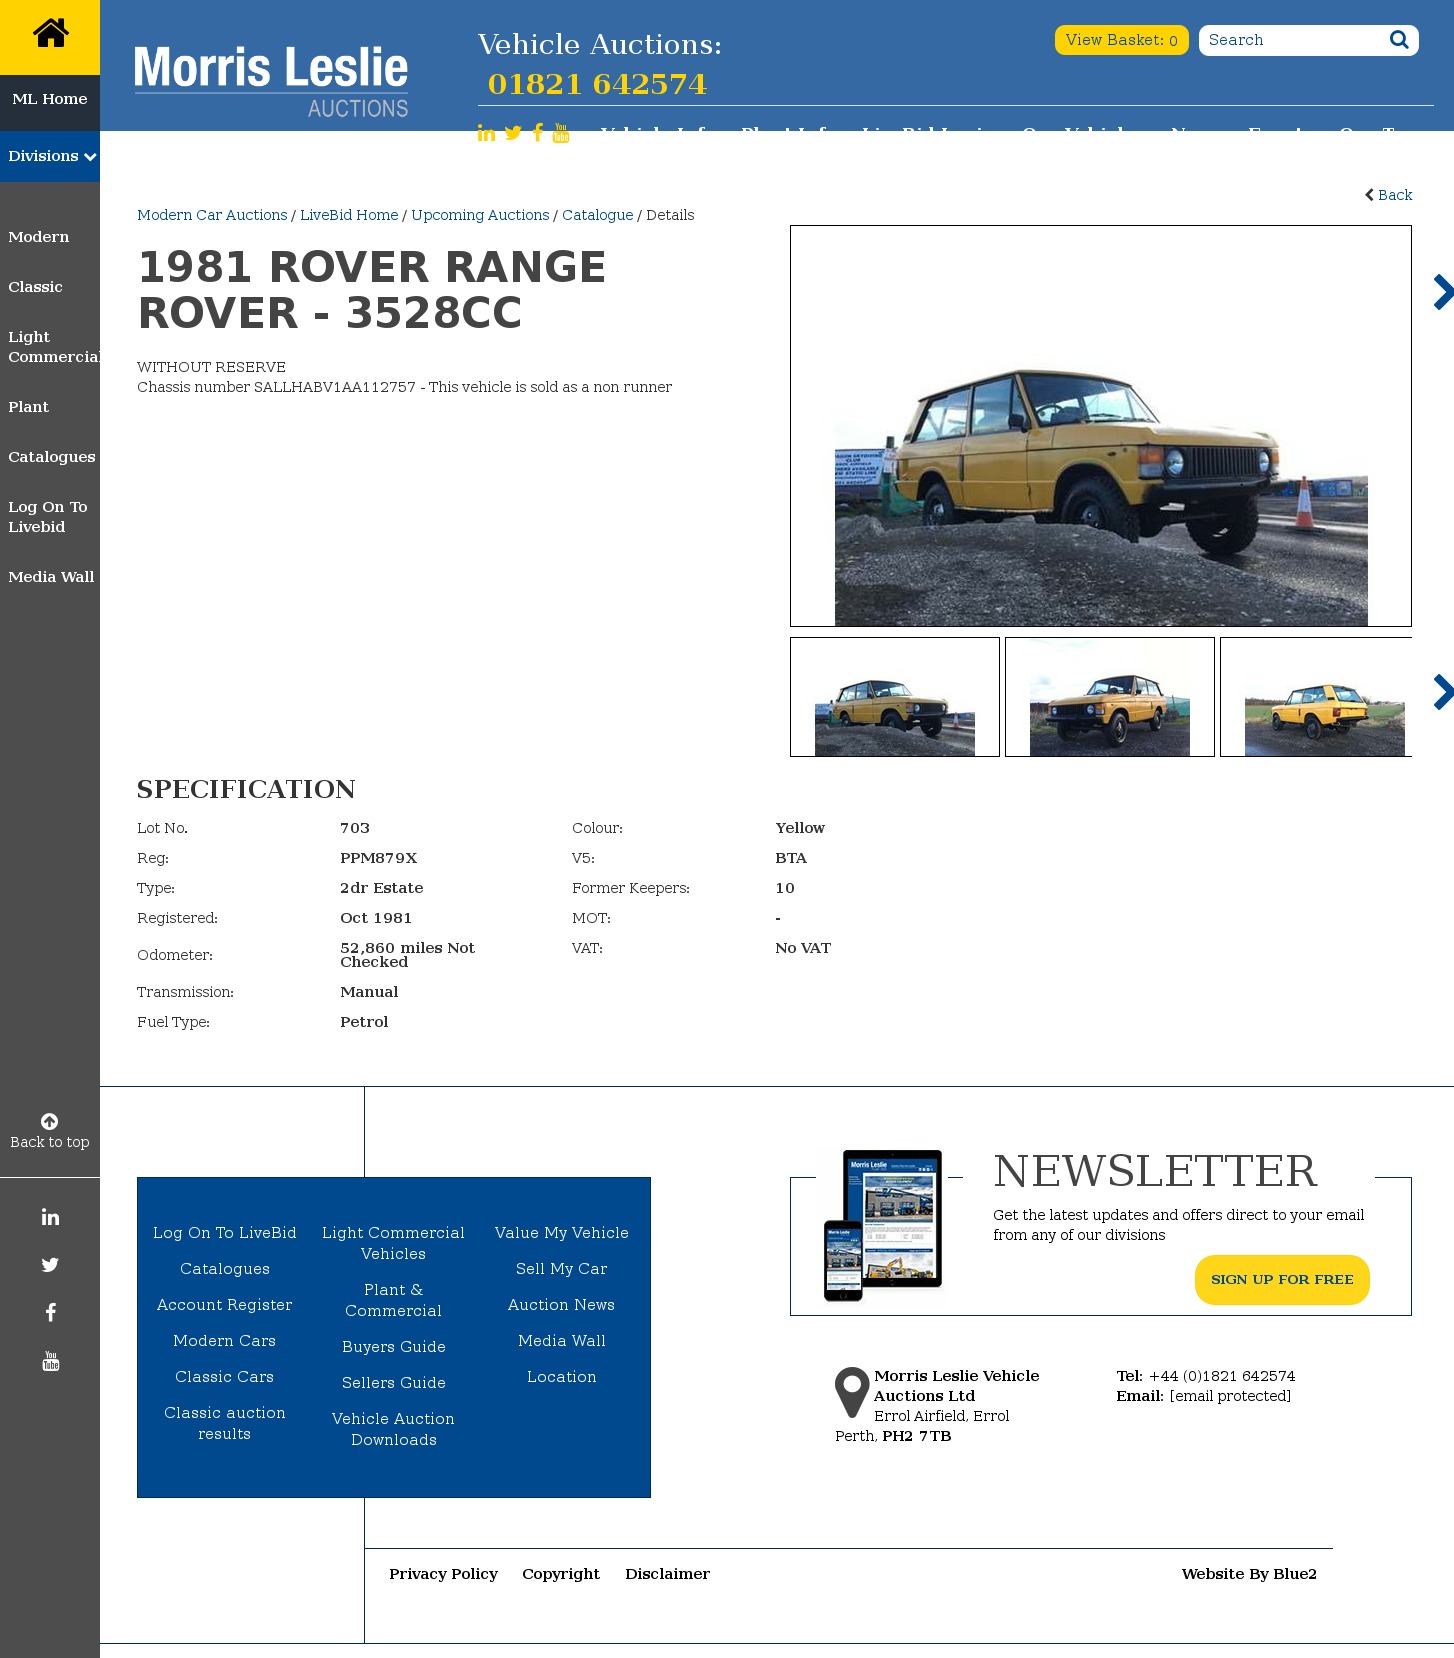Open footer Log On To LiveBid link
The width and height of the screenshot is (1454, 1658).
pyautogui.click(x=225, y=1233)
